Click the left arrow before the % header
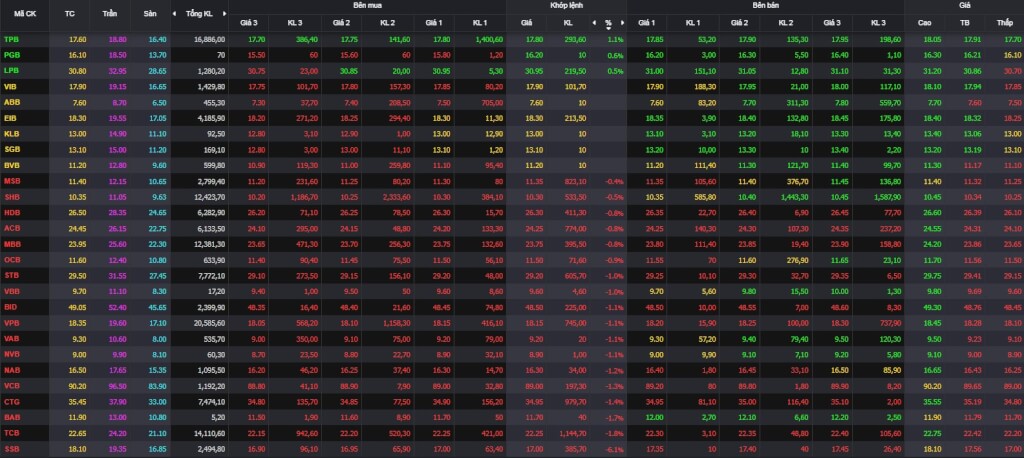The image size is (1024, 458). (x=594, y=23)
